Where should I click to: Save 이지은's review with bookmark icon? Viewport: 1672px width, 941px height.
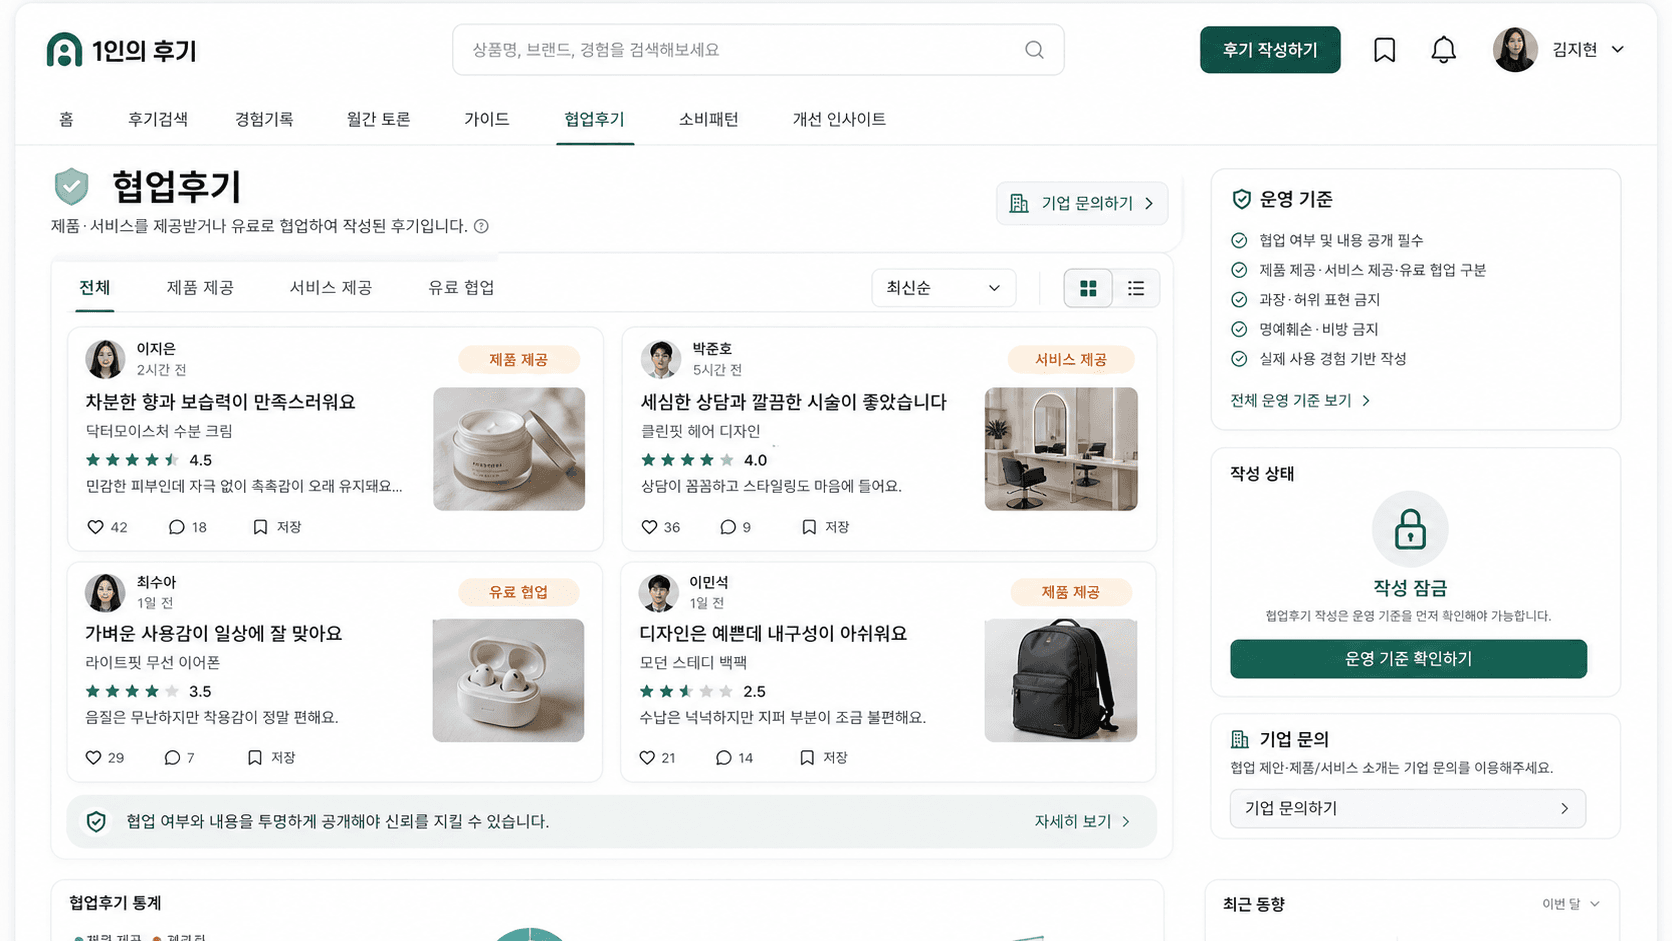coord(260,527)
